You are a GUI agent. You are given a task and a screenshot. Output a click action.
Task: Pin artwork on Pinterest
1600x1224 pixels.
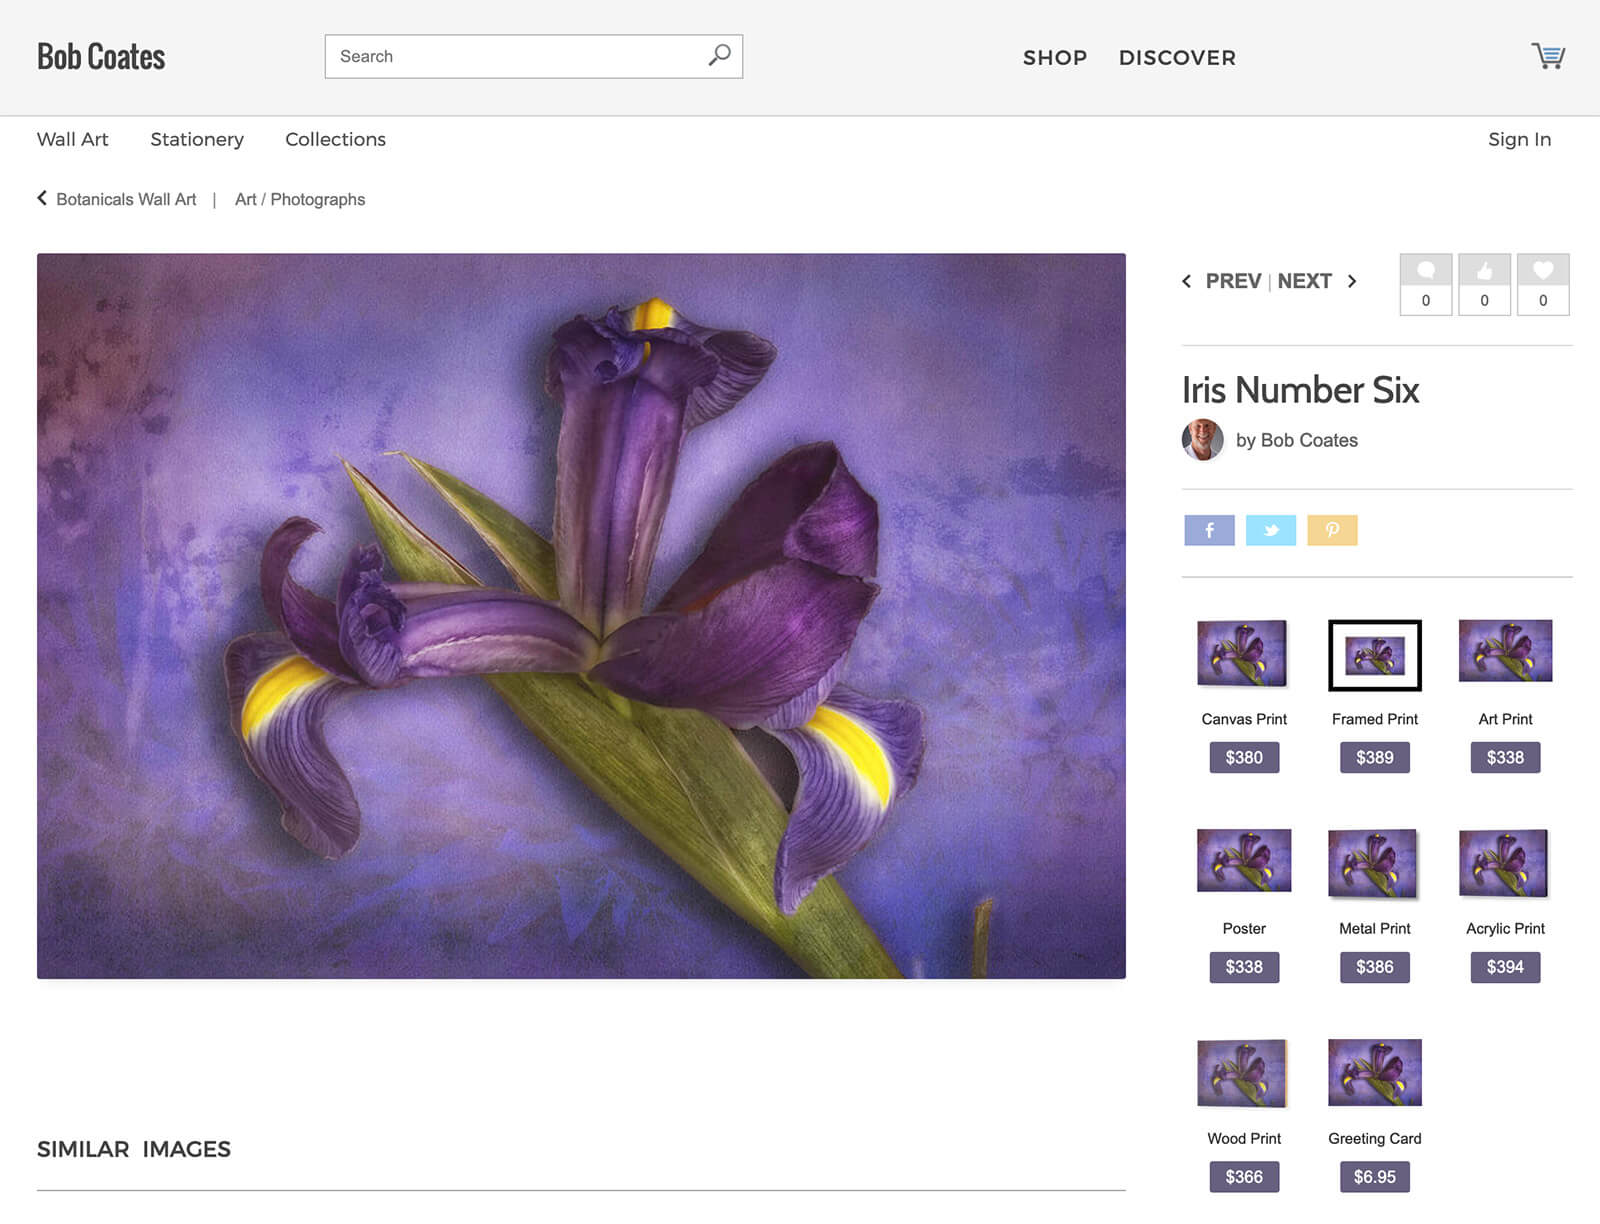tap(1332, 530)
